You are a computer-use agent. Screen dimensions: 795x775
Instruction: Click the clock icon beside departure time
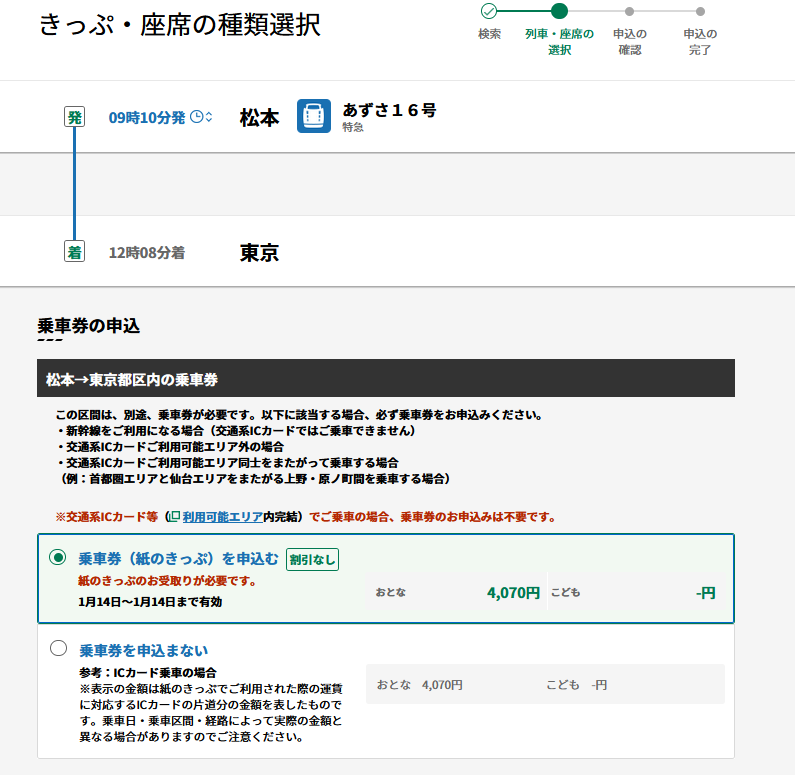click(x=196, y=117)
